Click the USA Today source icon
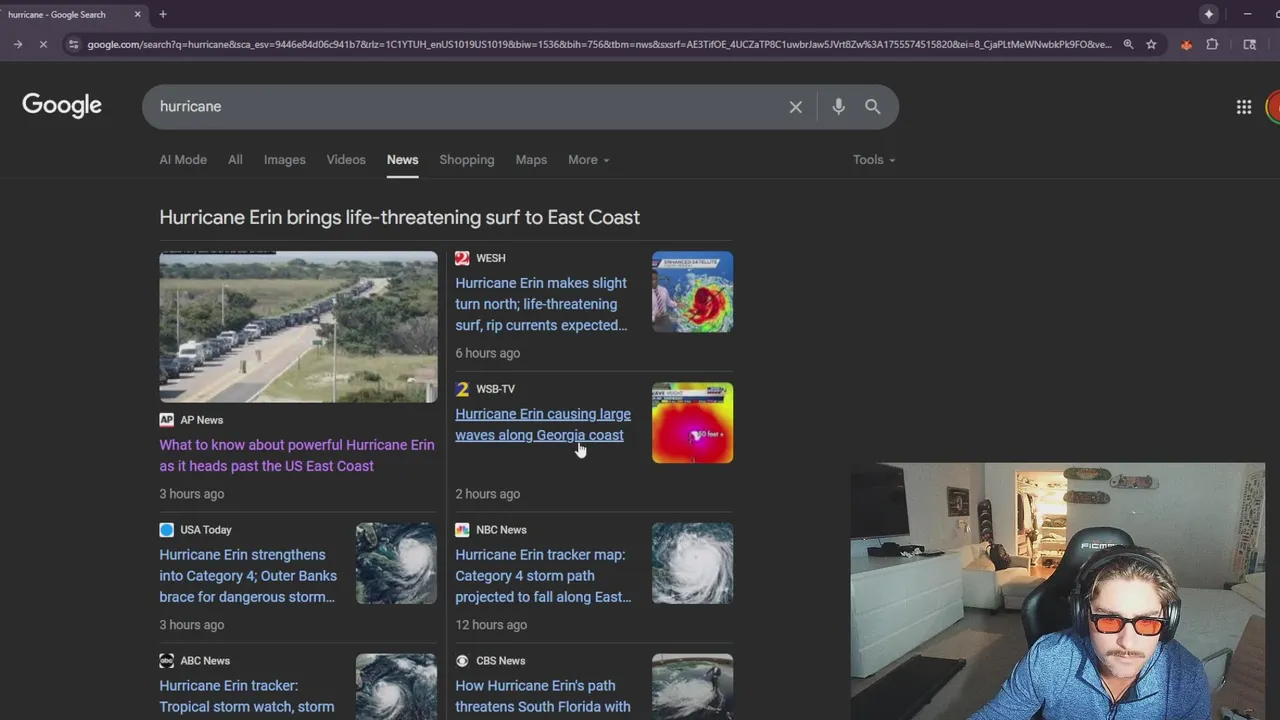Viewport: 1280px width, 720px height. (x=166, y=530)
